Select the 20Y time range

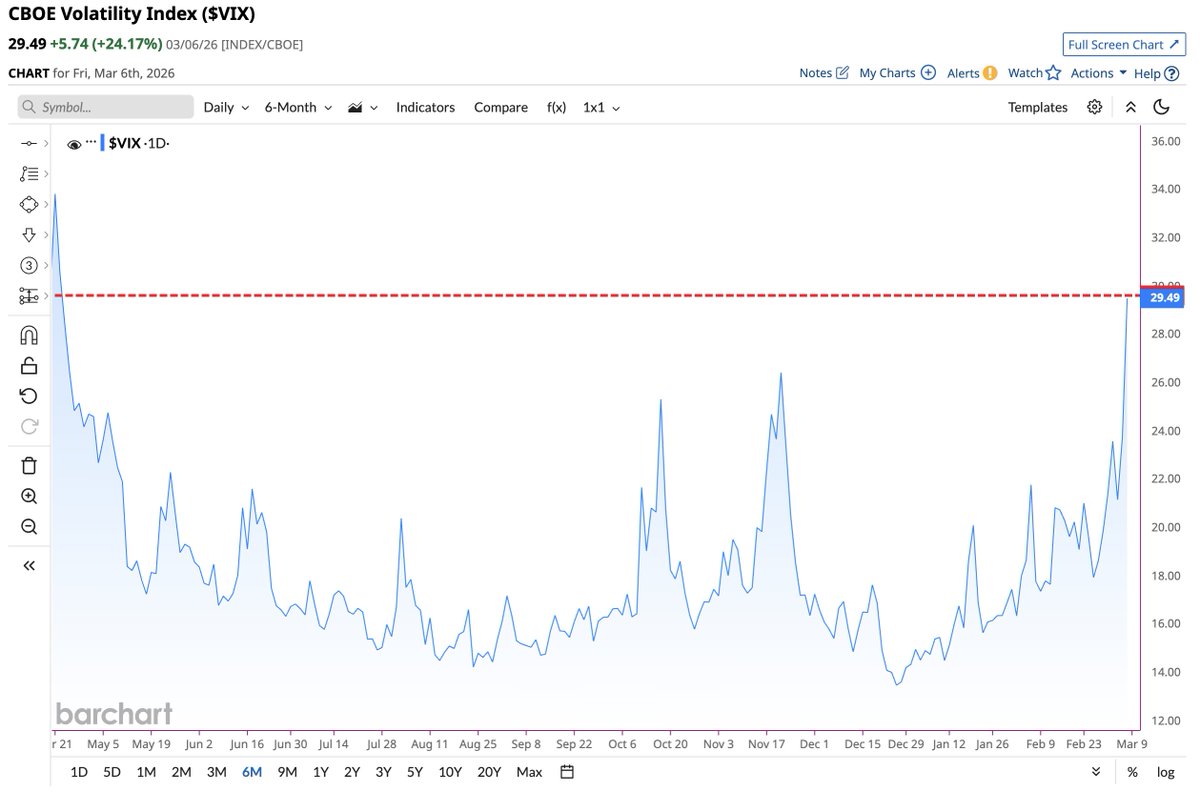pos(489,771)
